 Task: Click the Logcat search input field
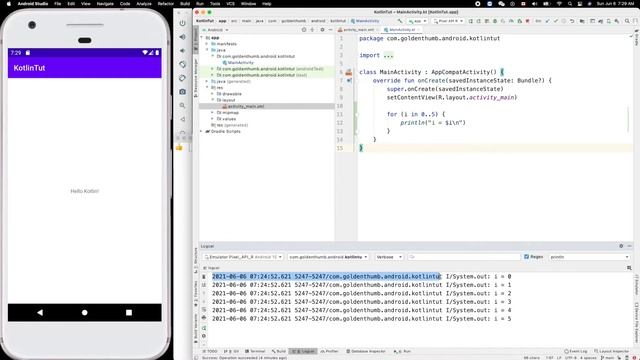pyautogui.click(x=464, y=257)
